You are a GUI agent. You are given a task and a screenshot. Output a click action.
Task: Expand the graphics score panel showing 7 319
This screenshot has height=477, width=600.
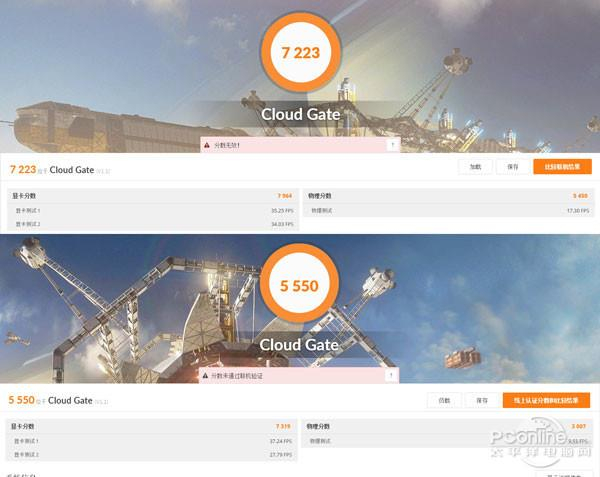click(x=152, y=426)
